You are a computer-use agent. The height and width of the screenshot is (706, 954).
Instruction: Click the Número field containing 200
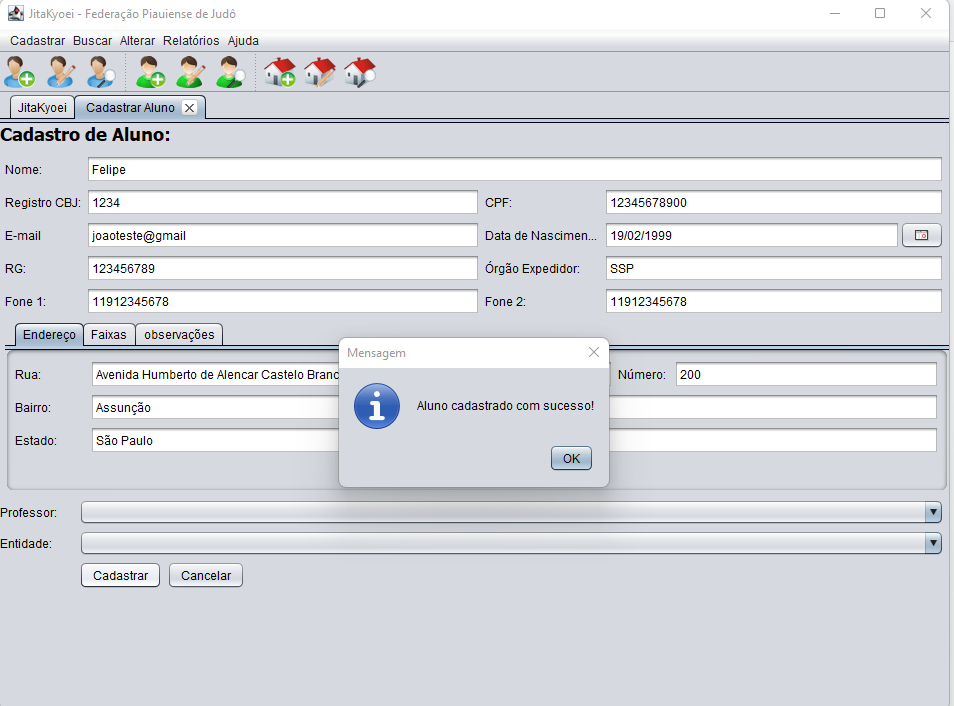(806, 374)
